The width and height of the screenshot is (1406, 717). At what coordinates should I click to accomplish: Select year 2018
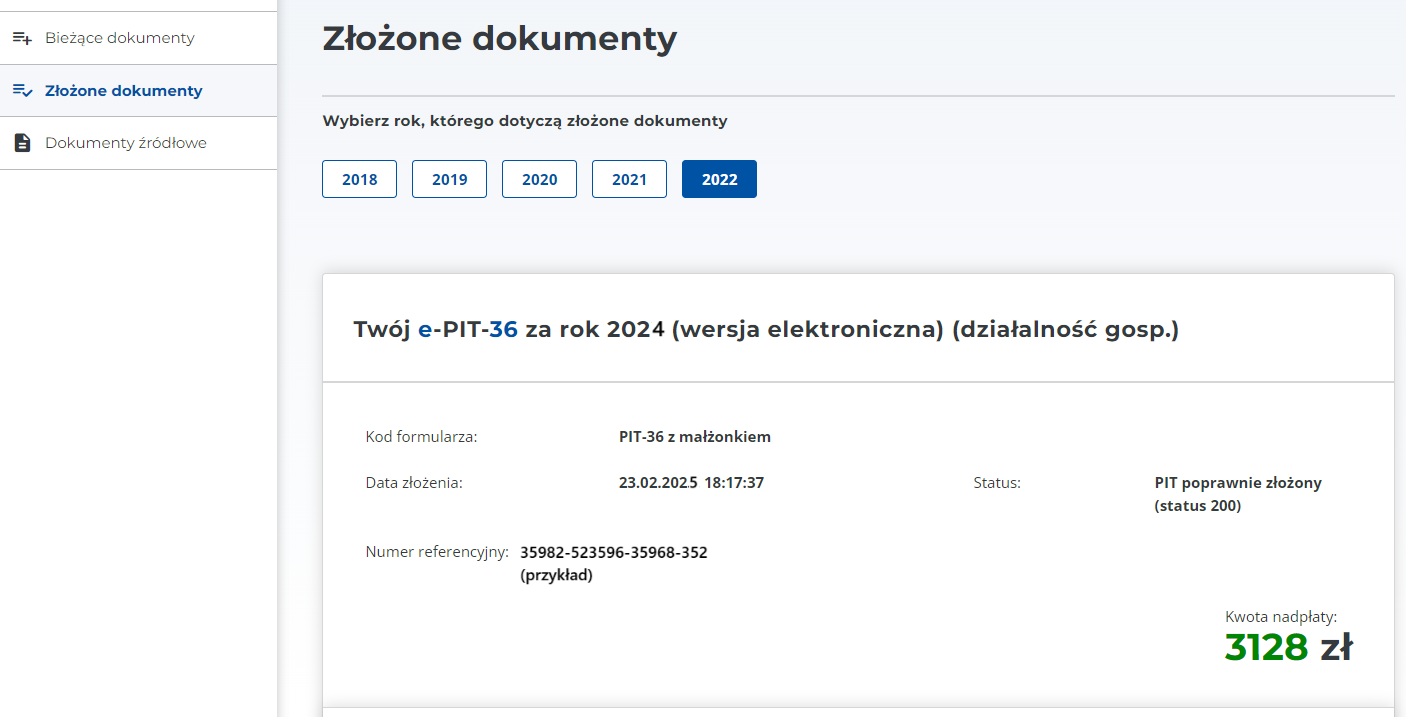click(x=359, y=178)
